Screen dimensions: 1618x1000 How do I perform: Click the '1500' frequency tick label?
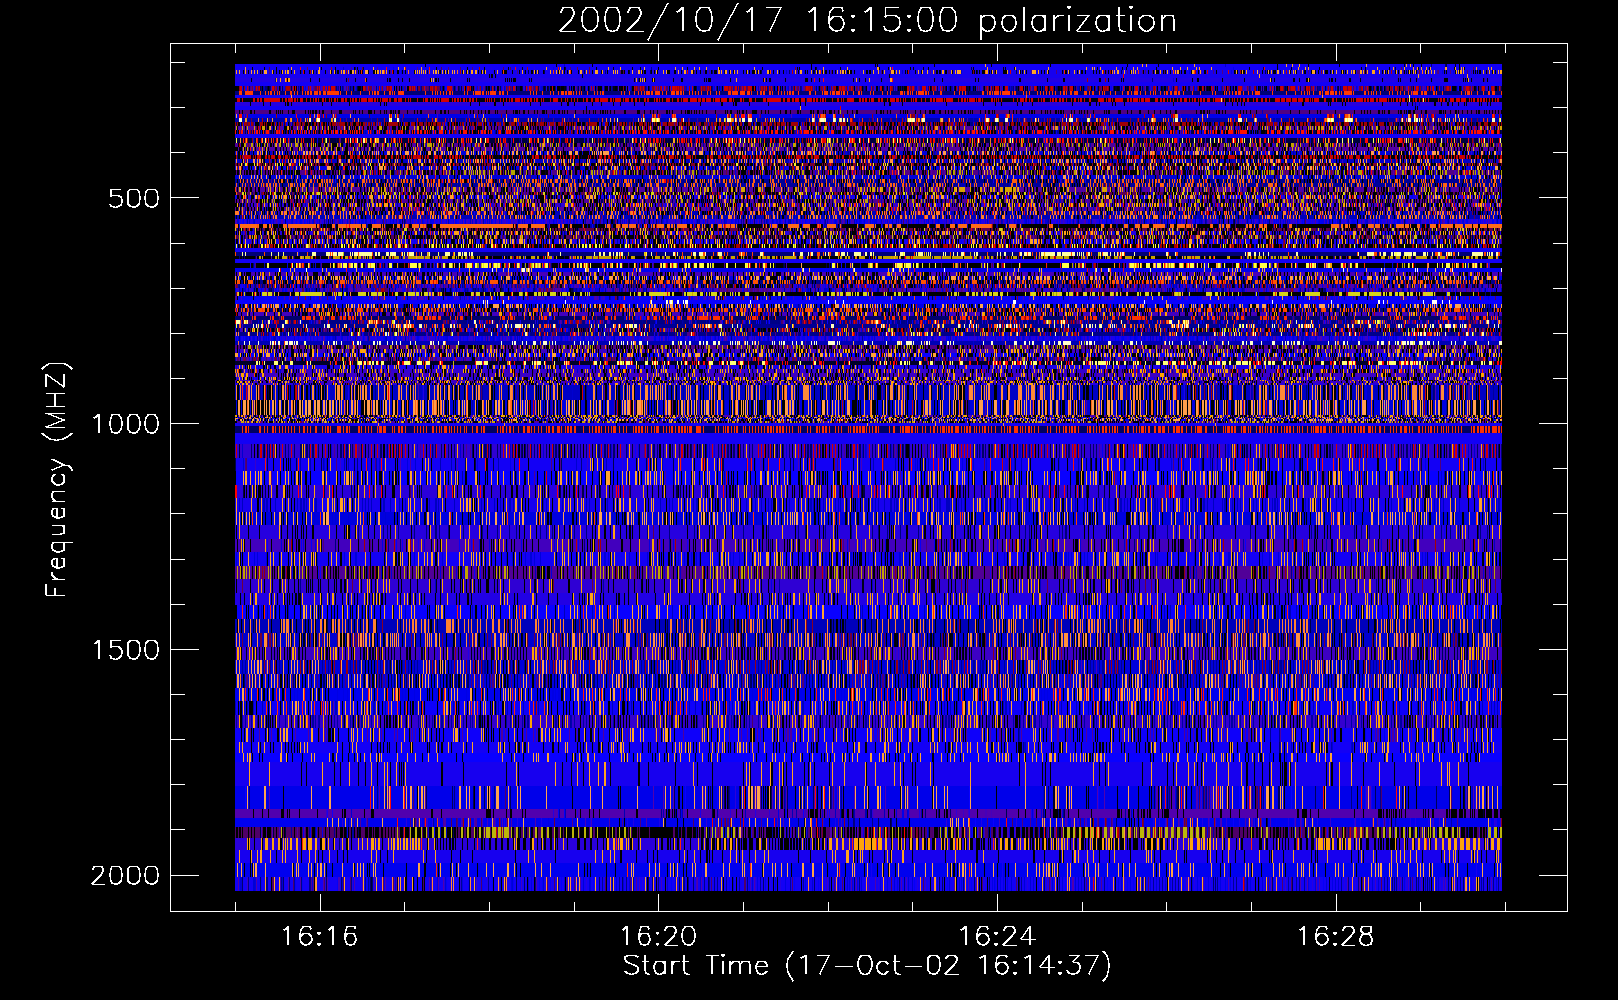(125, 650)
